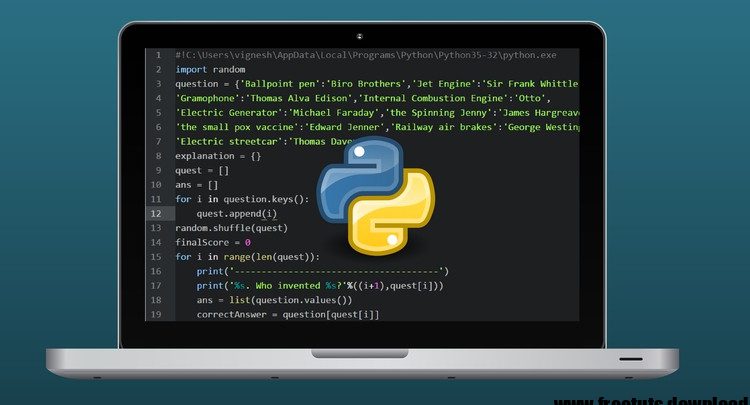This screenshot has height=405, width=750.
Task: Click the 'Who invented %s?' print line
Action: pos(320,285)
